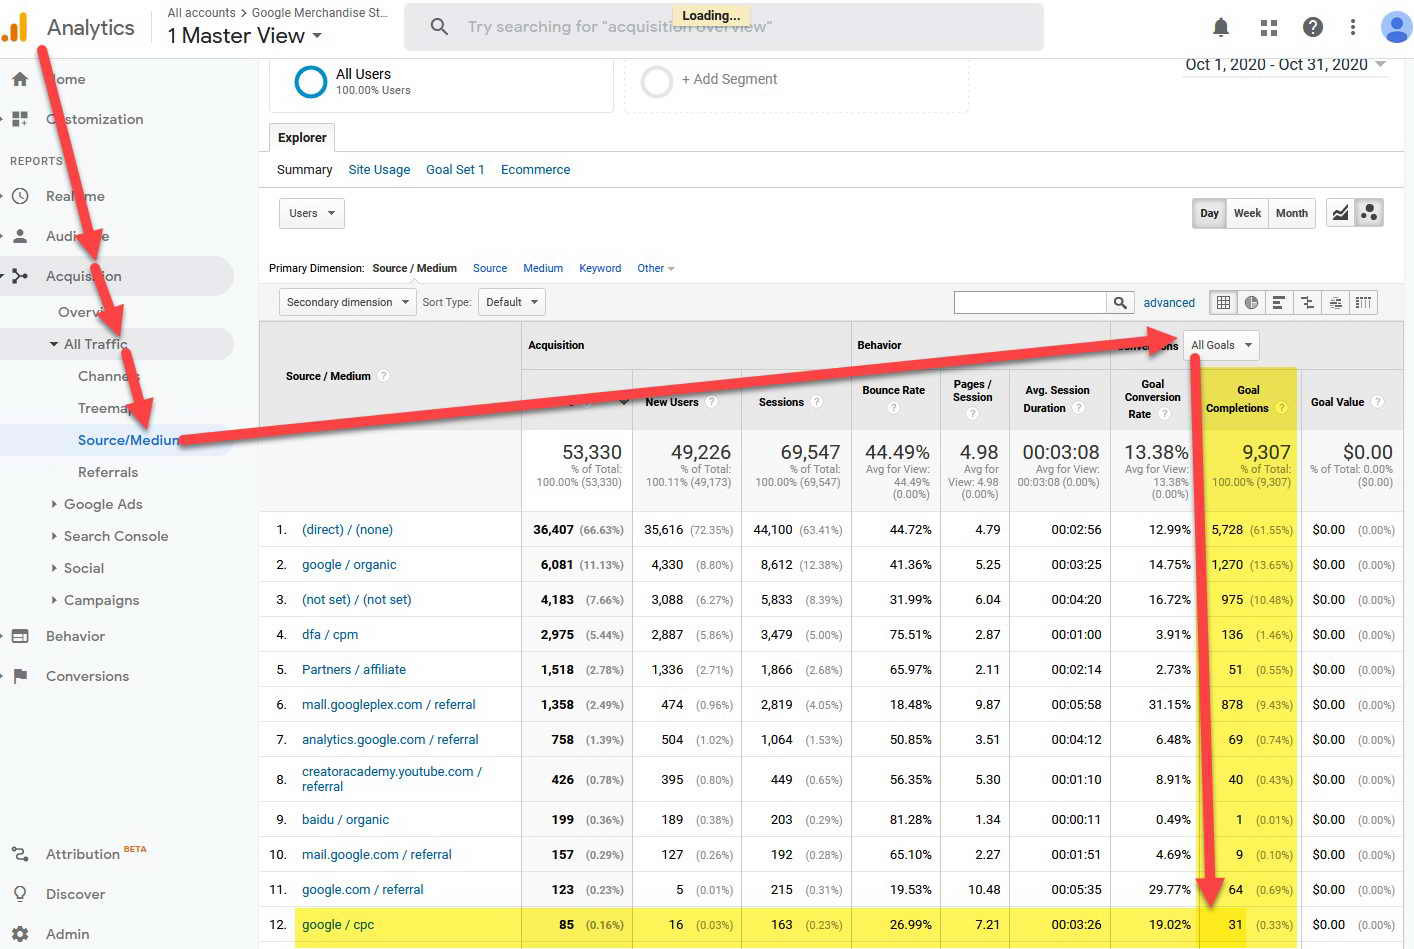
Task: Select the pivot table view icon
Action: (1363, 302)
